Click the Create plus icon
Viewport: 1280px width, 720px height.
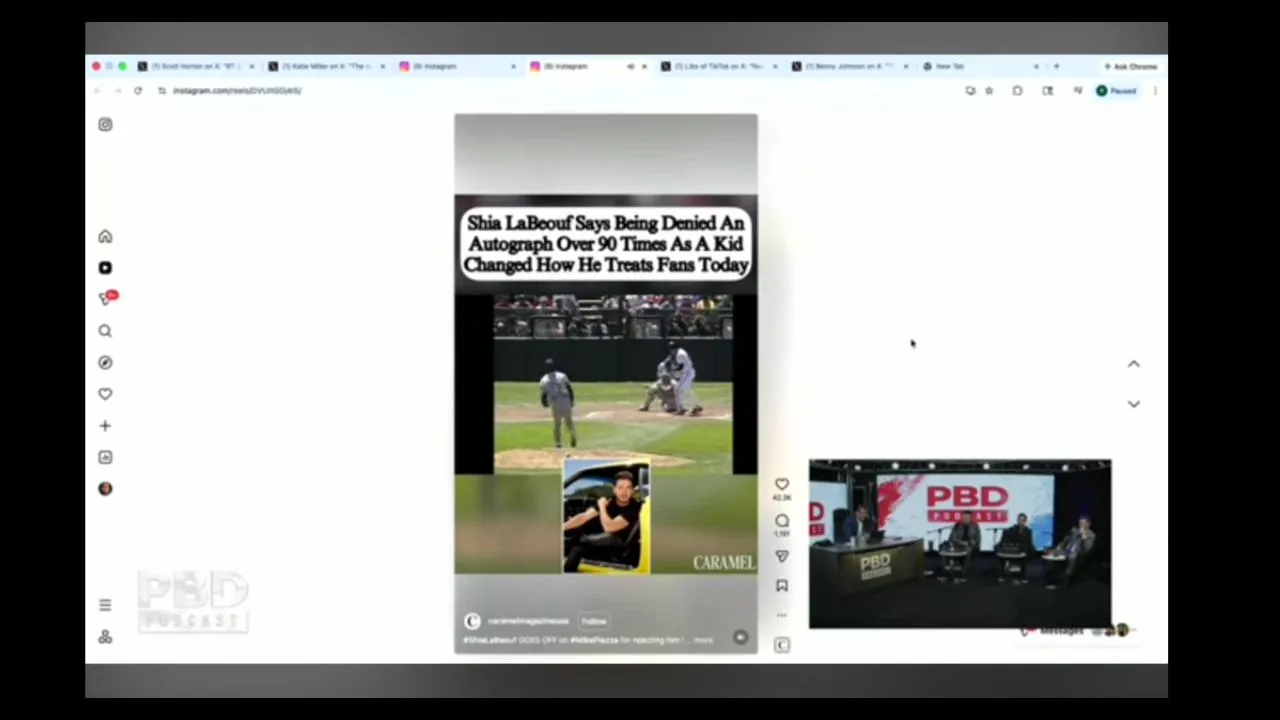[x=105, y=426]
